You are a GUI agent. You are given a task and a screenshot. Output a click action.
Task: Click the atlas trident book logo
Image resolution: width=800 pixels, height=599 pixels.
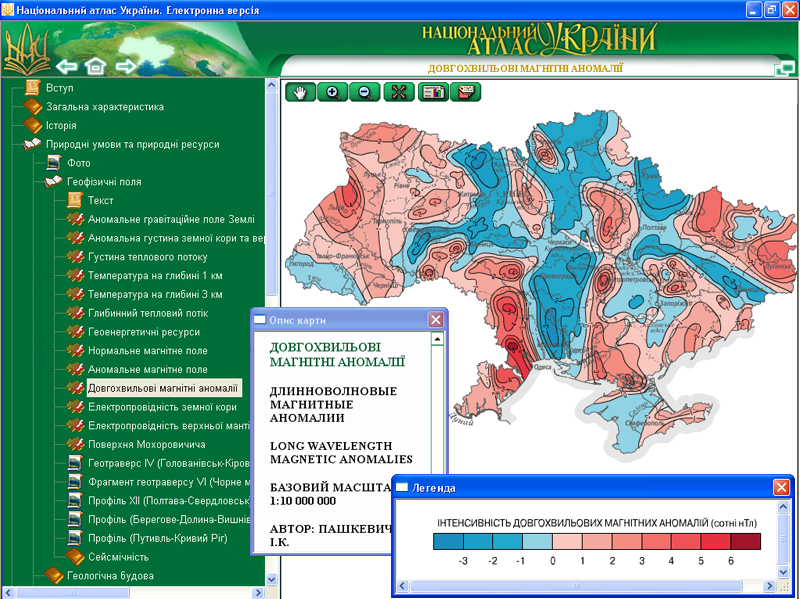pos(27,49)
